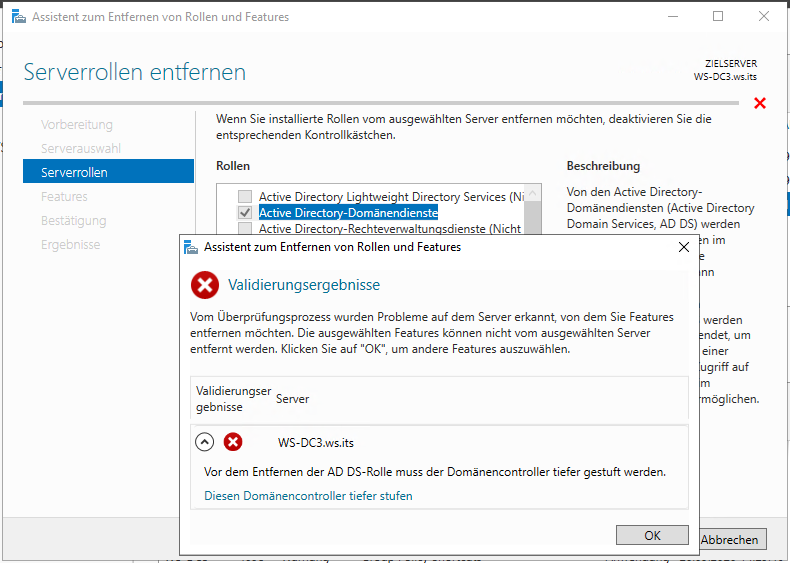Go to the Bestätigung step in sidebar
Viewport: 790px width, 563px height.
[x=74, y=221]
